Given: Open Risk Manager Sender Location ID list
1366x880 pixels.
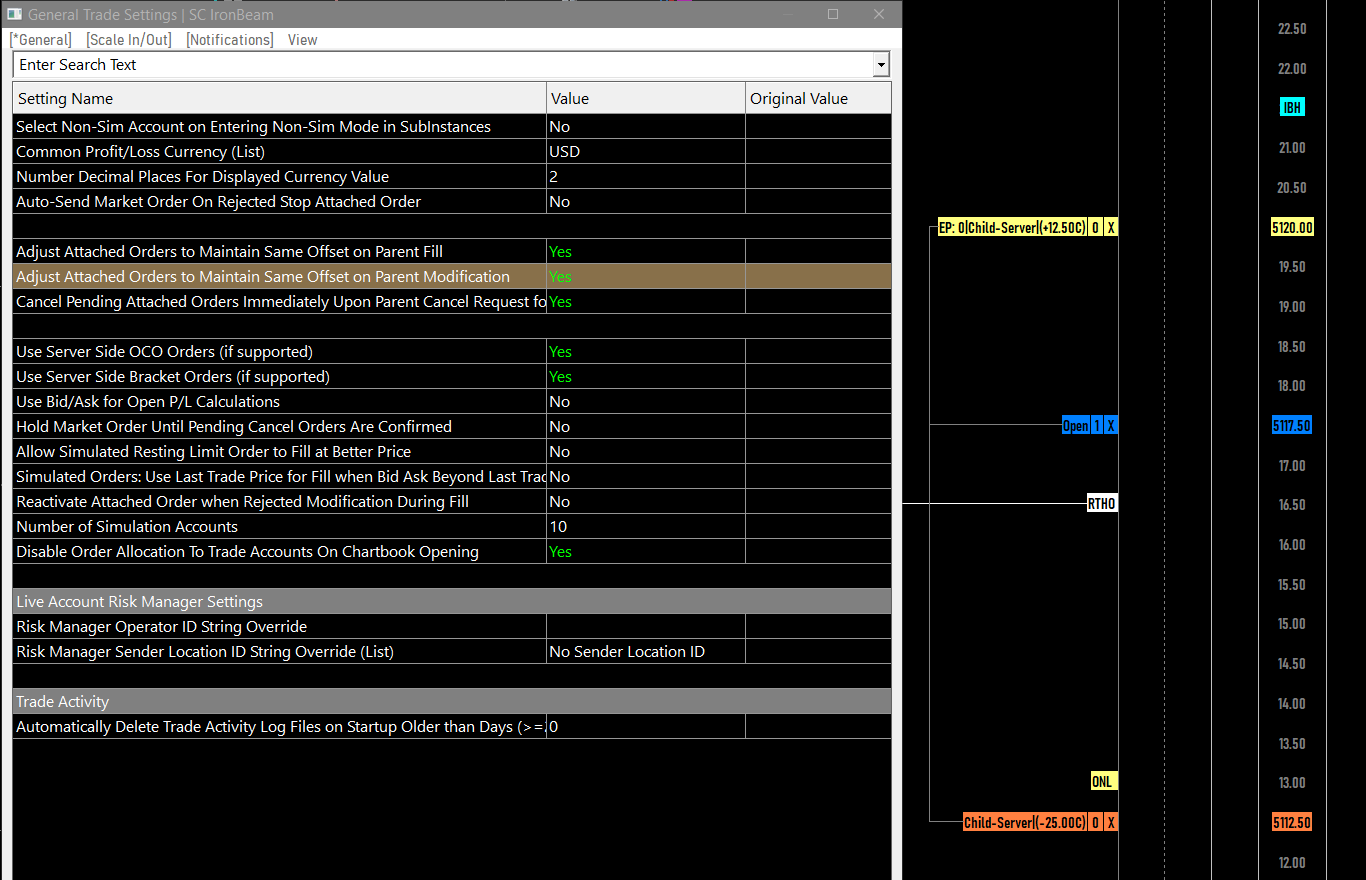Looking at the screenshot, I should (646, 652).
